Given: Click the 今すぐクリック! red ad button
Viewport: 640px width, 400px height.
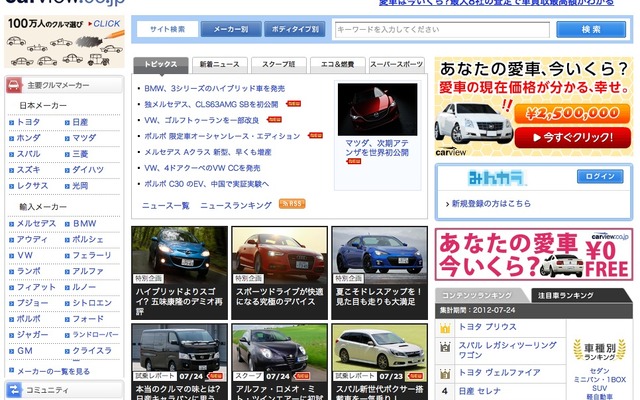Looking at the screenshot, I should tap(573, 138).
